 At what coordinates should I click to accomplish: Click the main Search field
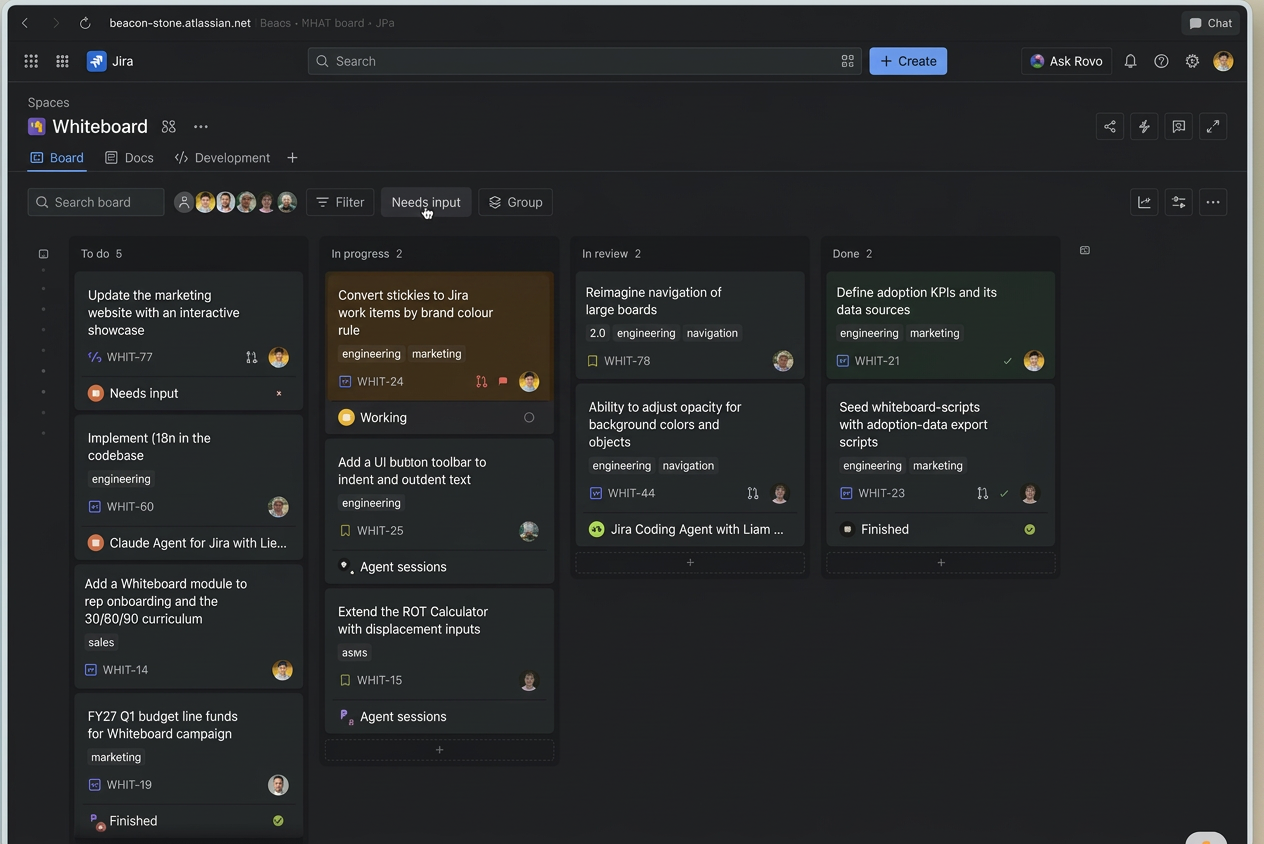click(x=585, y=61)
